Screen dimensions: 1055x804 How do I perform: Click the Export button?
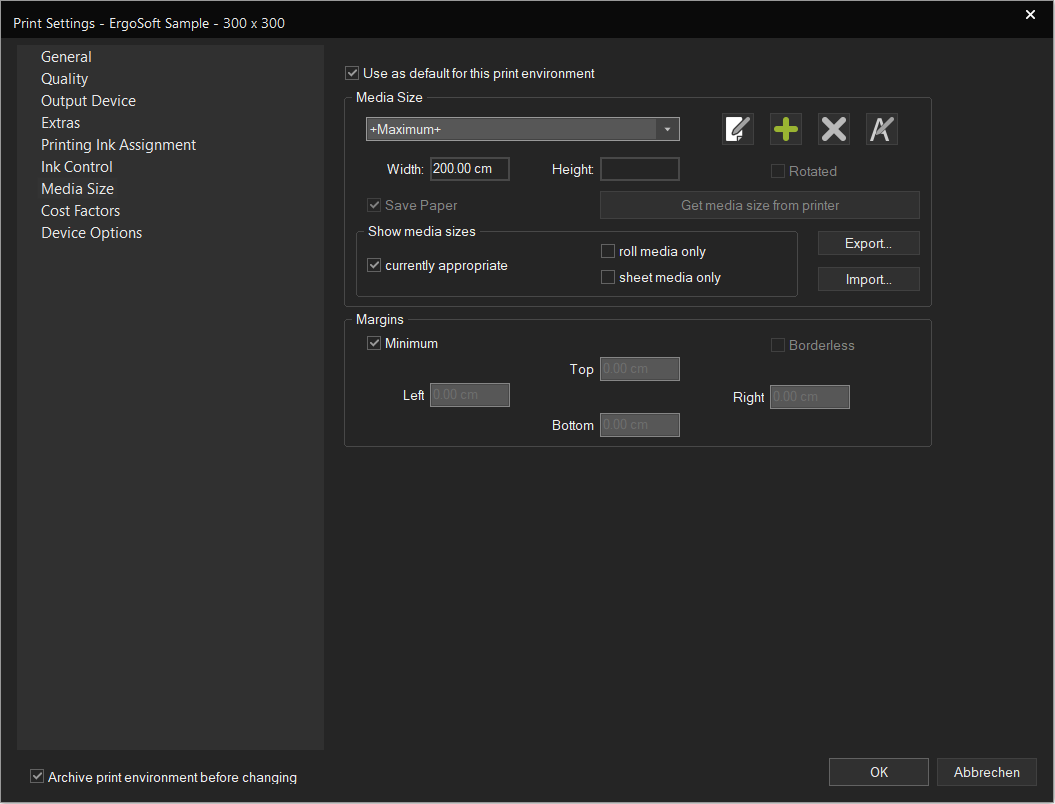pyautogui.click(x=869, y=244)
